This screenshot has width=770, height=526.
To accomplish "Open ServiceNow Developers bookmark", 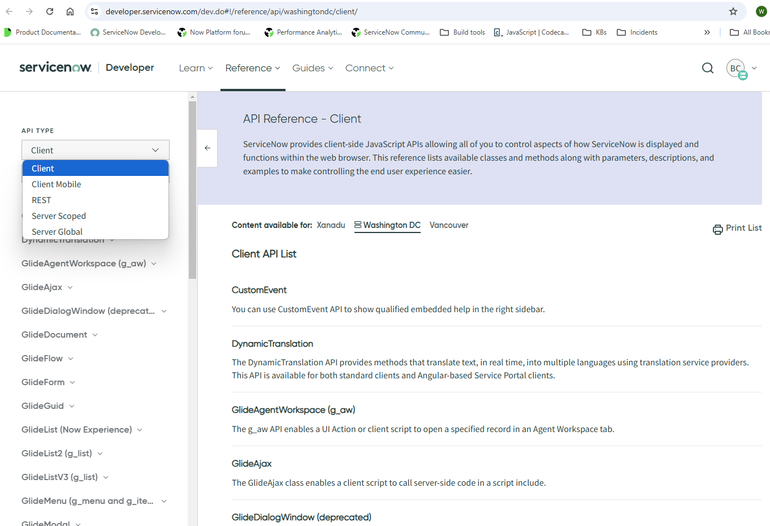I will [x=128, y=32].
